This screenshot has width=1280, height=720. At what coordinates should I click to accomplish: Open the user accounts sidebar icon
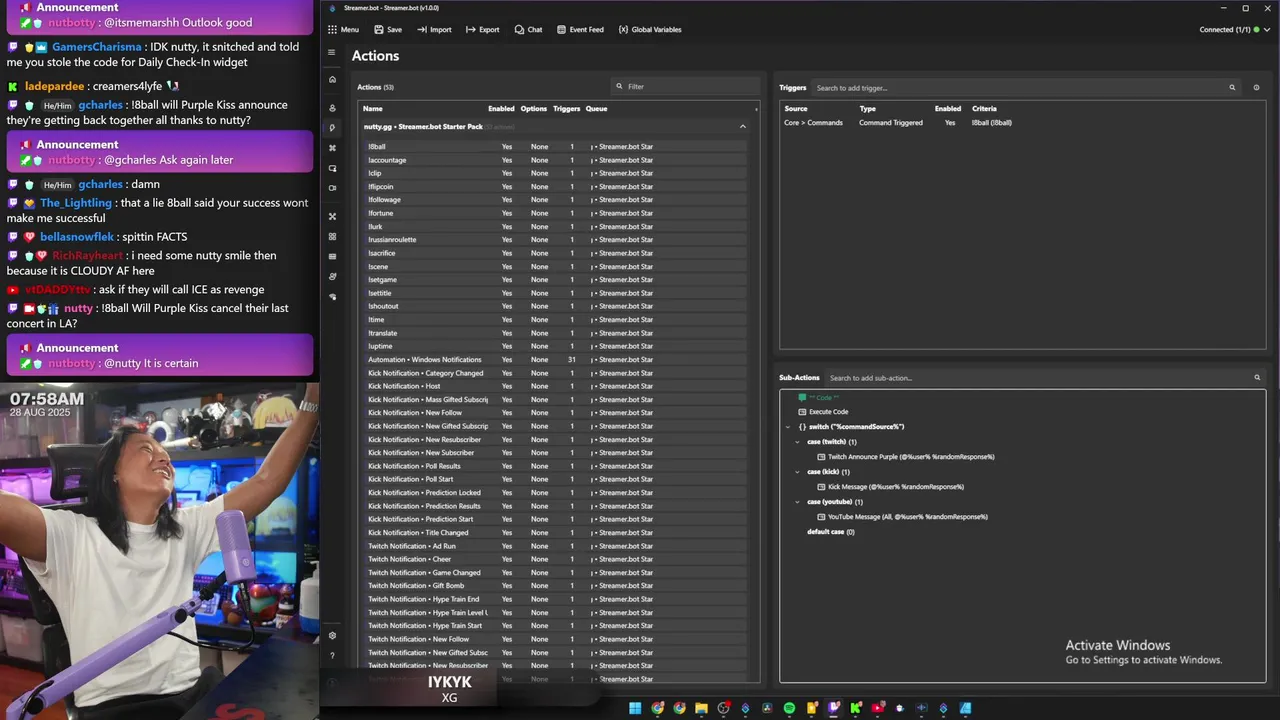[x=332, y=108]
